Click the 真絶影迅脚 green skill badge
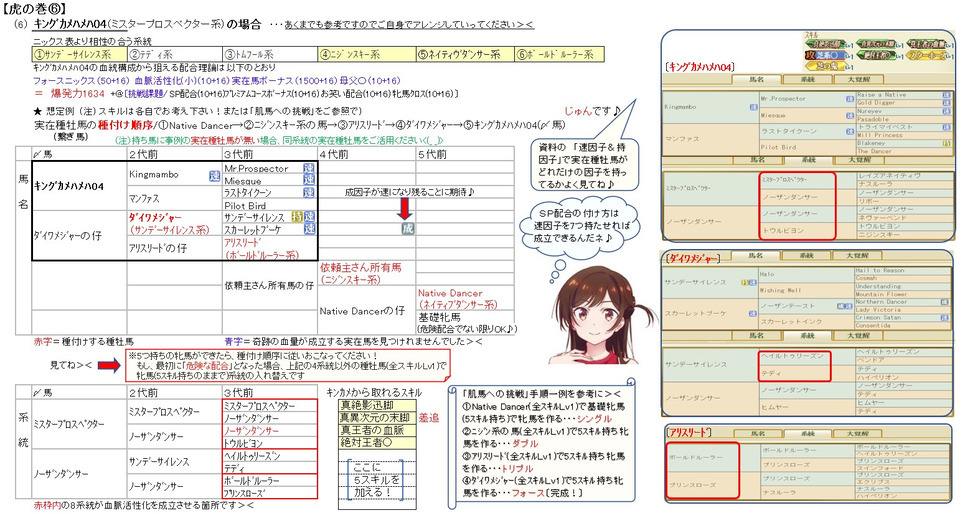 (x=825, y=44)
